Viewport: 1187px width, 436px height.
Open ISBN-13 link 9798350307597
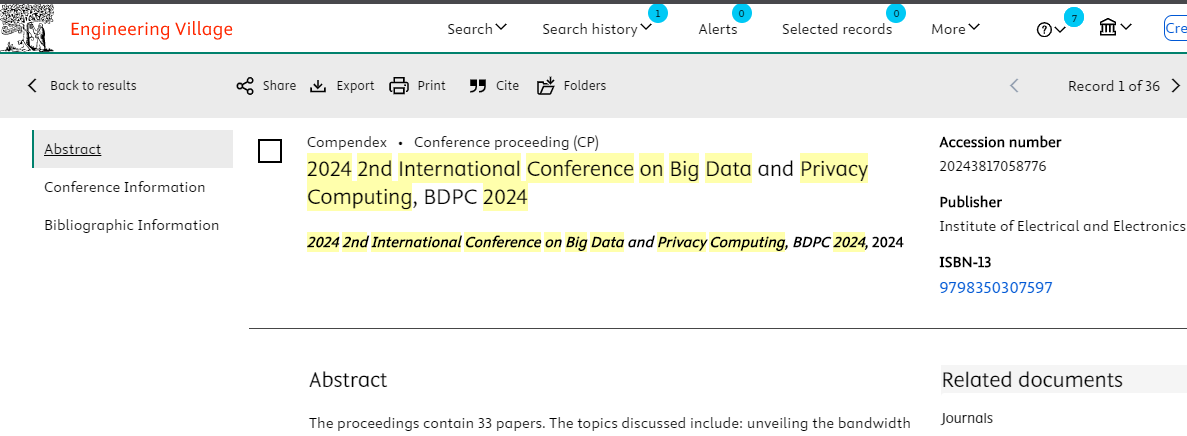[x=995, y=288]
